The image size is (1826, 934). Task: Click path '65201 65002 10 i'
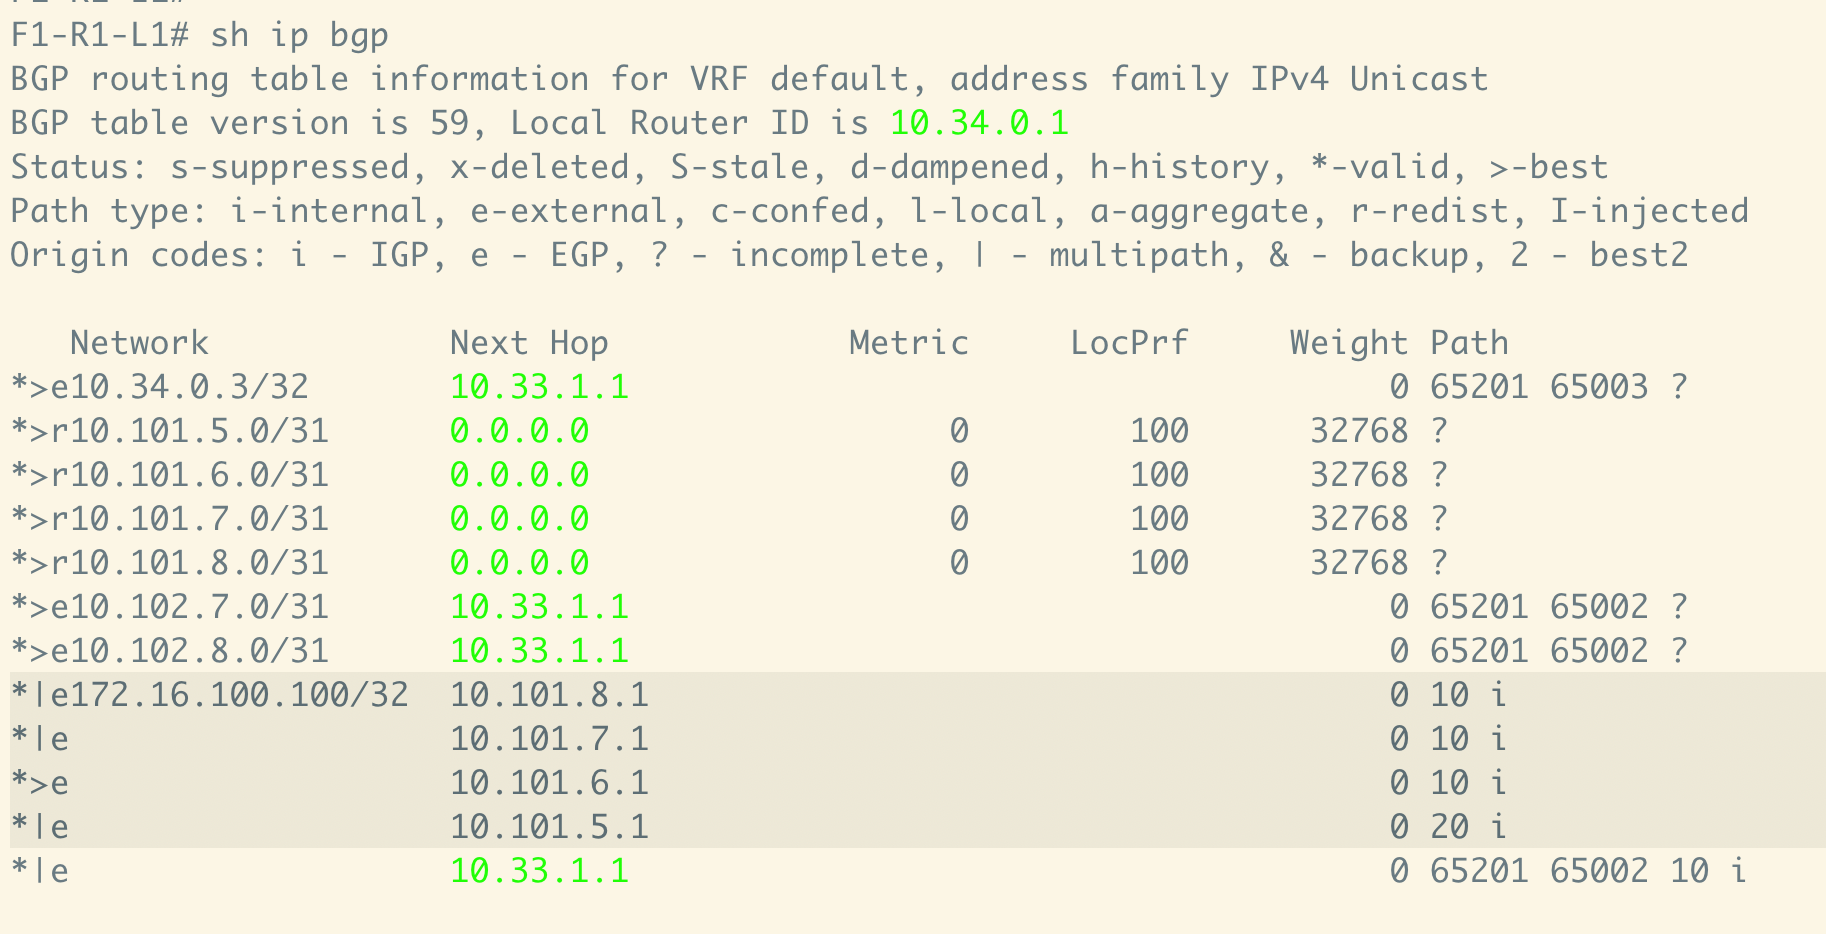tap(1589, 871)
